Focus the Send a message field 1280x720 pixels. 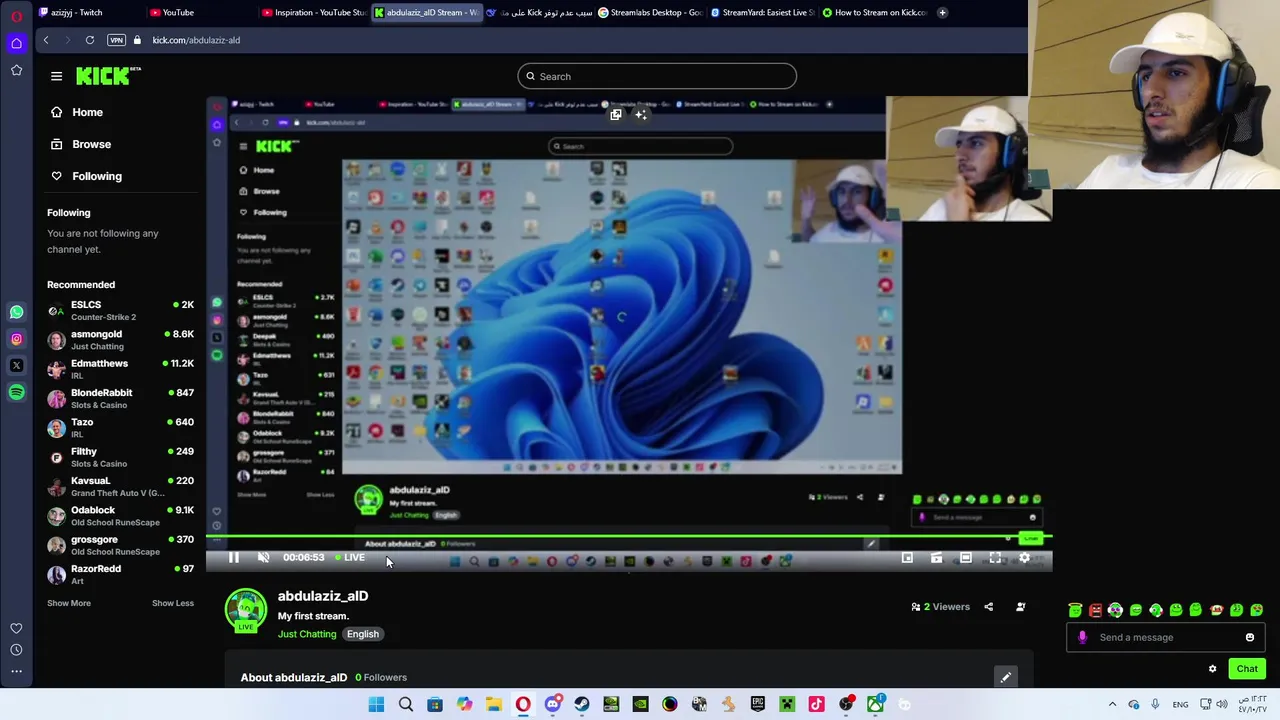1165,637
